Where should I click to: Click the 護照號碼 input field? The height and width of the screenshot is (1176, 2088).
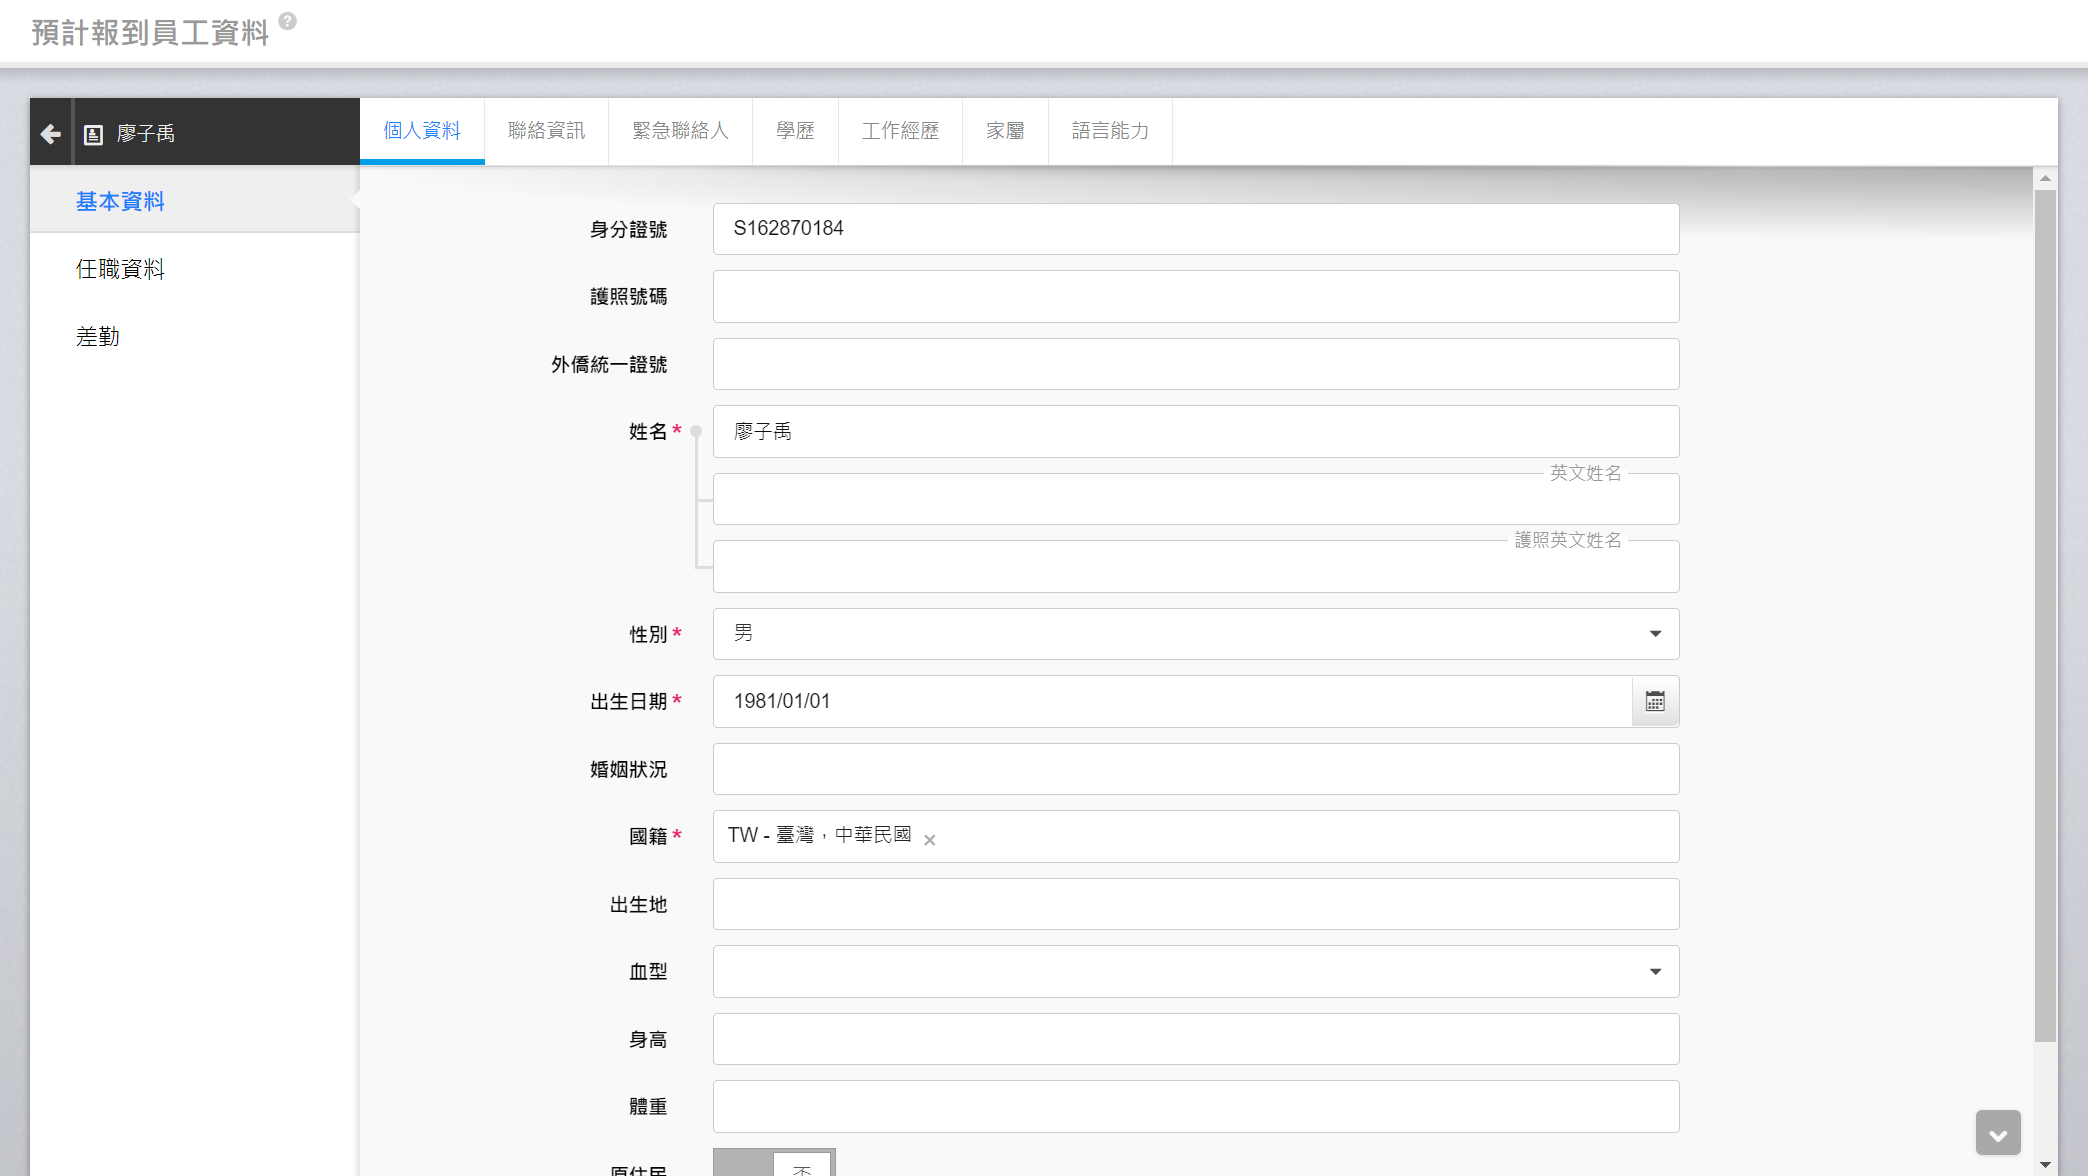(x=1195, y=297)
